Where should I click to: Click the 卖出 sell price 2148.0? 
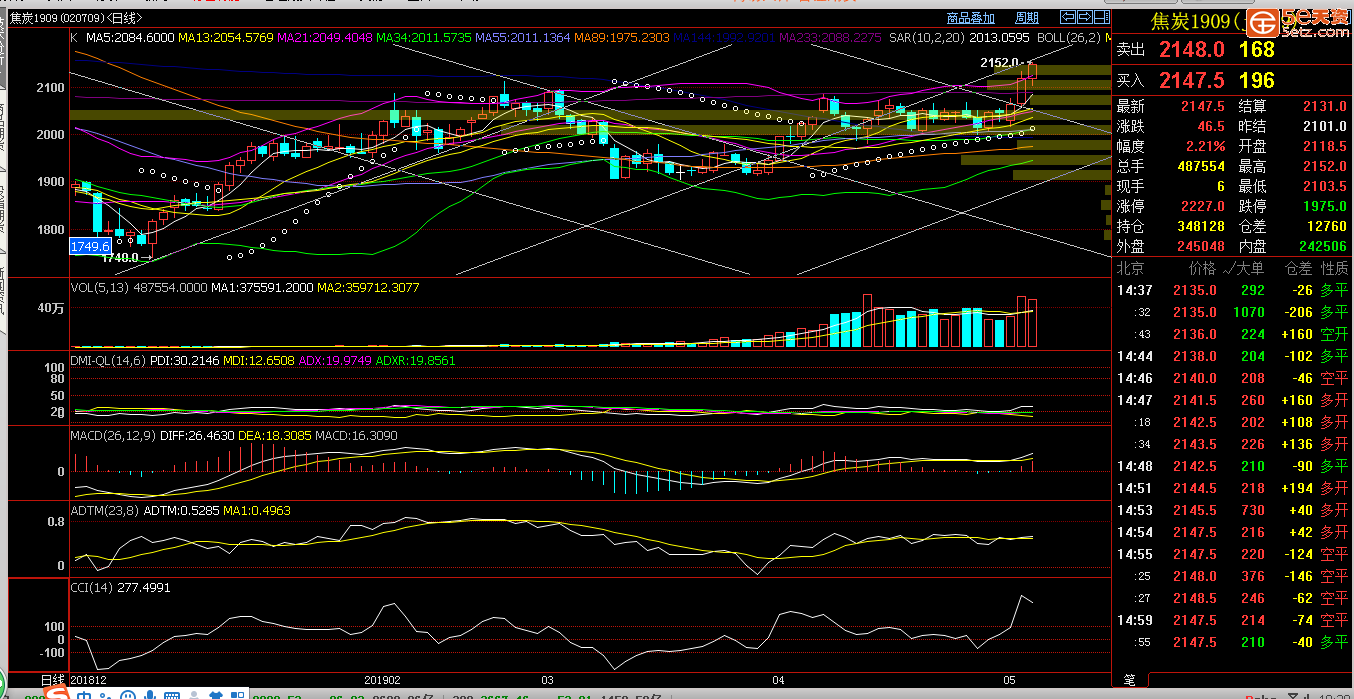[x=1192, y=50]
